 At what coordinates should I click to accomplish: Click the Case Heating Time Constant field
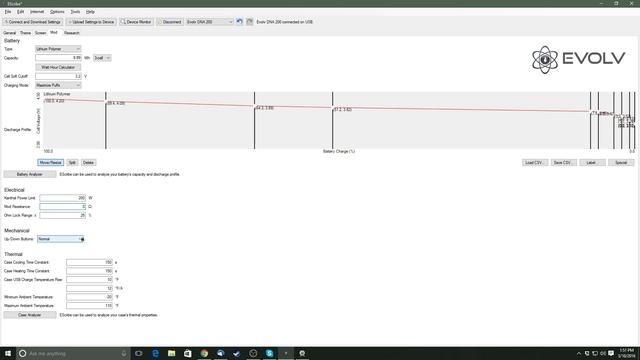(x=89, y=271)
